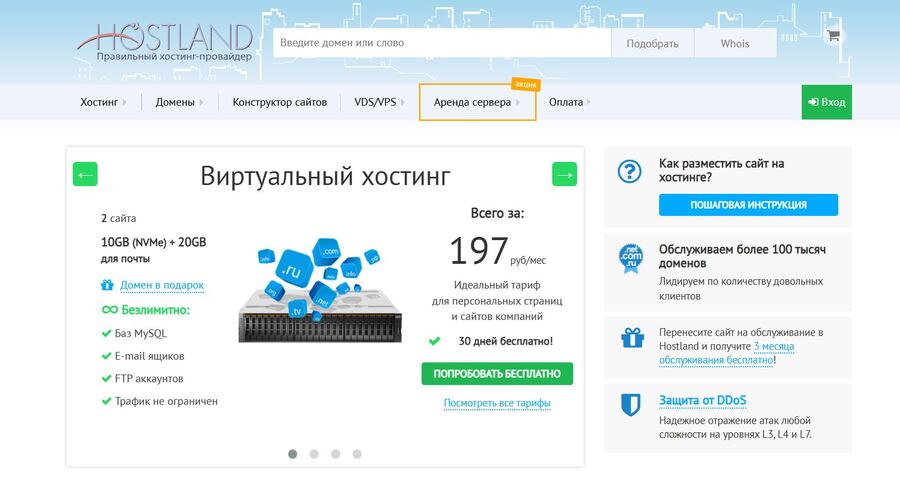The height and width of the screenshot is (483, 900).
Task: Open the Посмотреть все тарифы link
Action: tap(497, 403)
